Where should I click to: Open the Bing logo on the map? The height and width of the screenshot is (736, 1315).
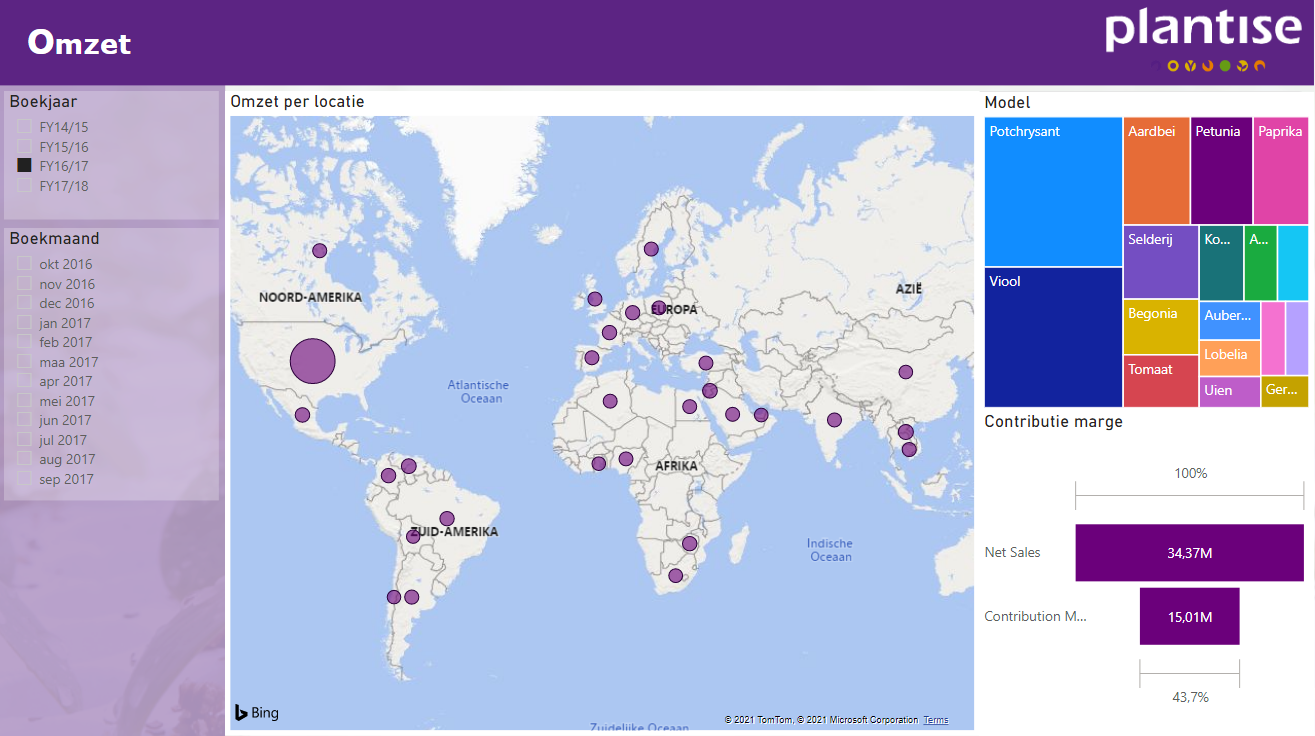click(257, 713)
